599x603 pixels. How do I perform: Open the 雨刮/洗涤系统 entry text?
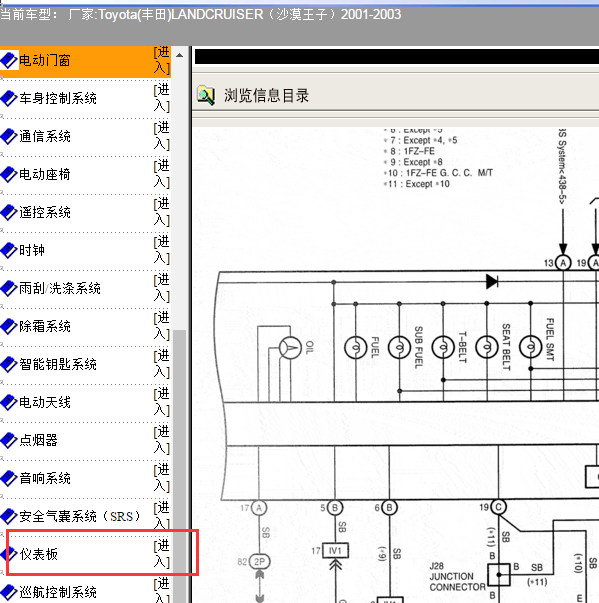click(60, 288)
